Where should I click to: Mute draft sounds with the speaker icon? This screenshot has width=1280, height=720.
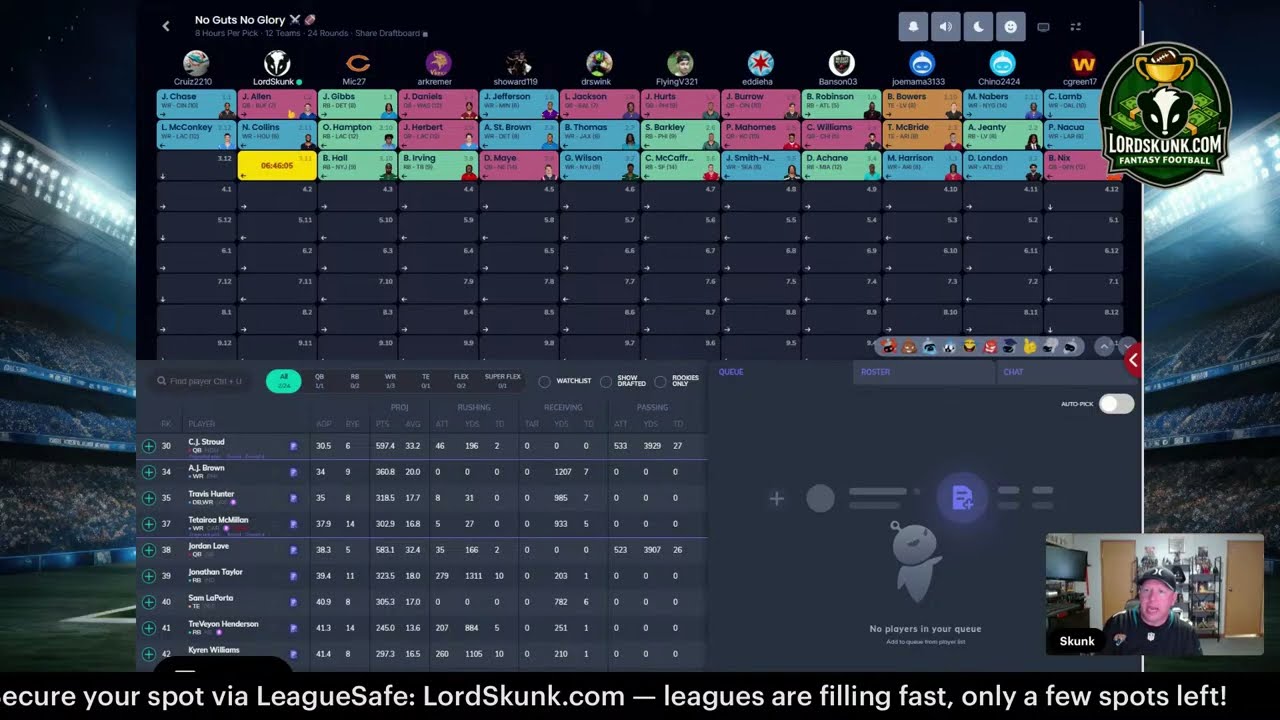point(946,27)
